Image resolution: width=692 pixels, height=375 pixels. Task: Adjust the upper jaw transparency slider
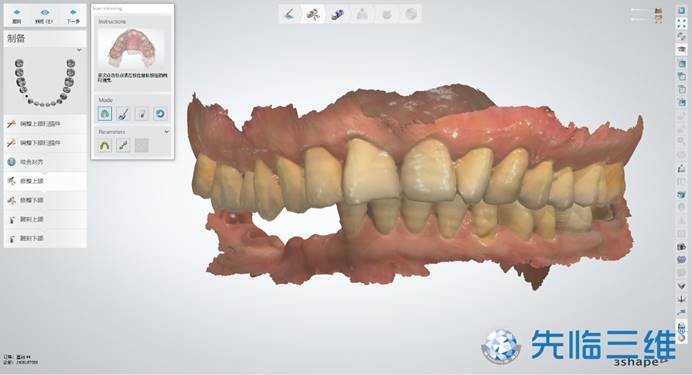(x=641, y=10)
